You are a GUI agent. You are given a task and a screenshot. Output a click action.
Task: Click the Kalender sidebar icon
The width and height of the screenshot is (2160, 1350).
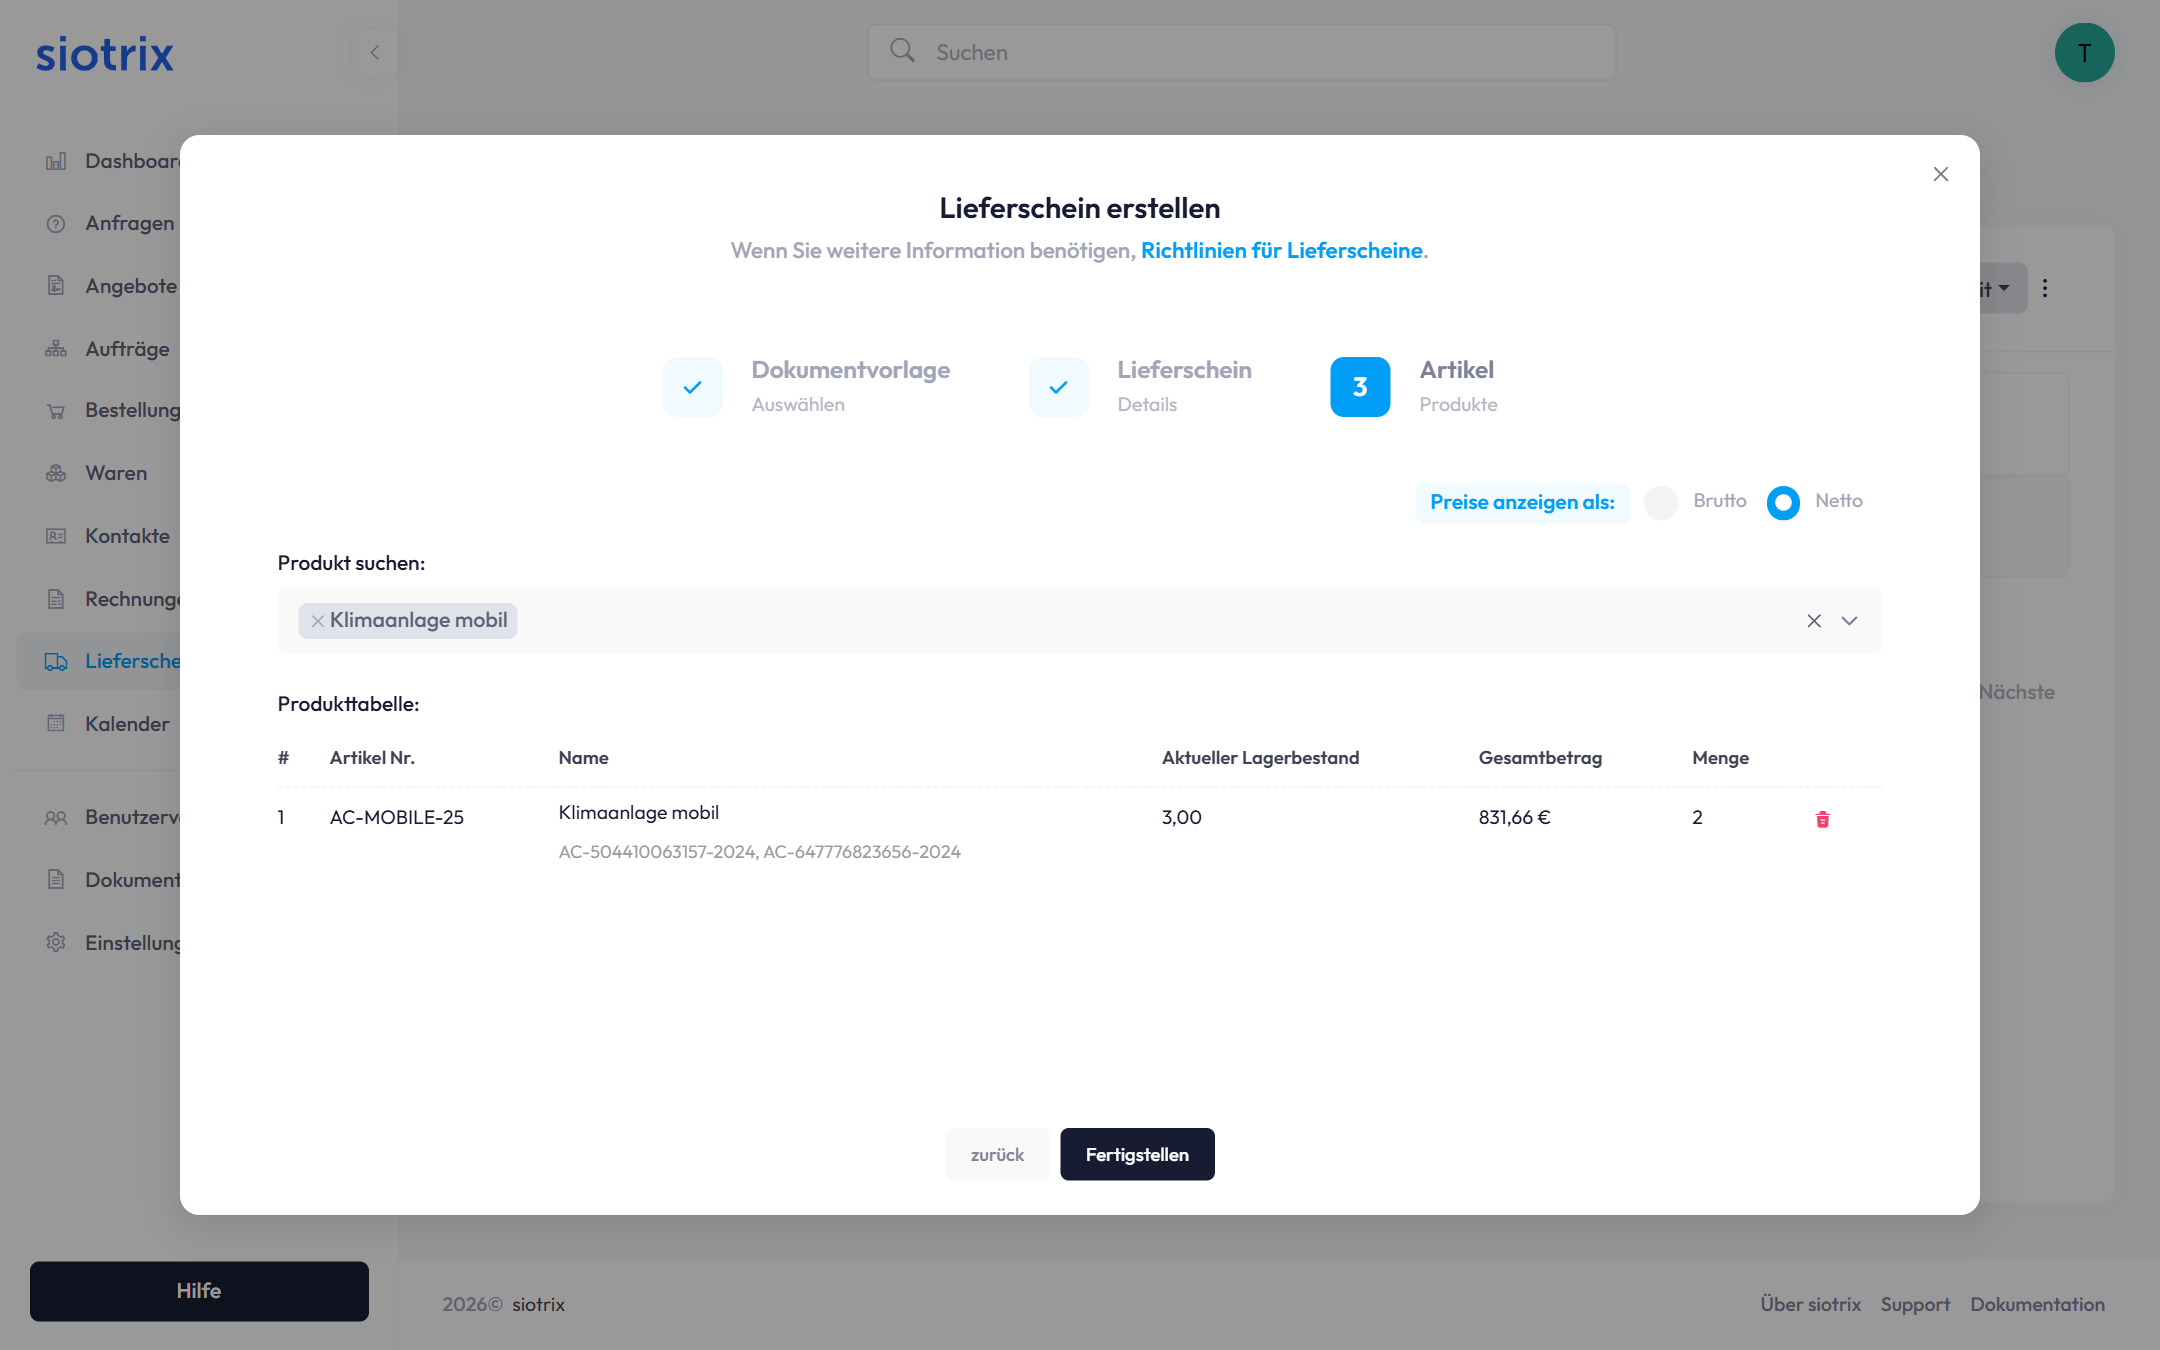point(56,723)
